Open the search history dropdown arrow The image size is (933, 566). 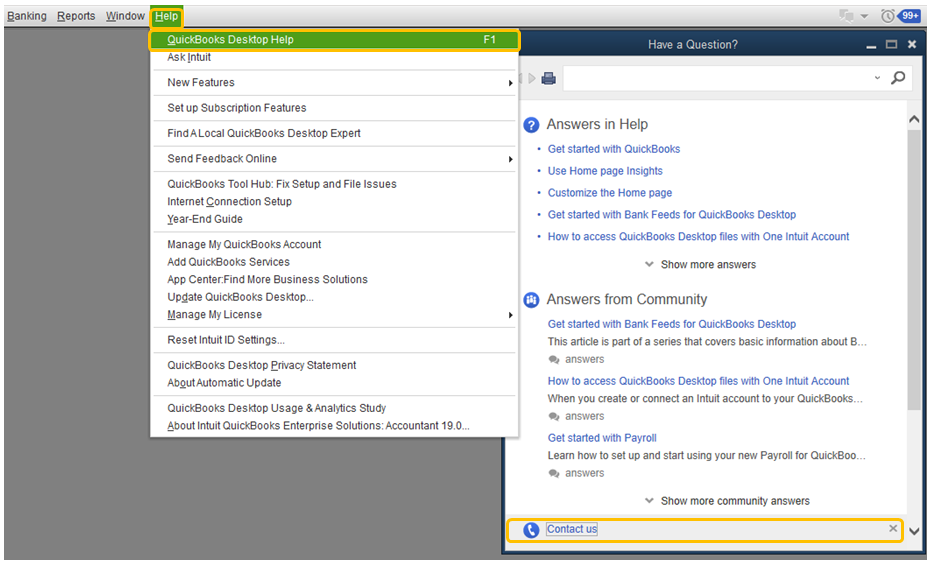[x=877, y=78]
